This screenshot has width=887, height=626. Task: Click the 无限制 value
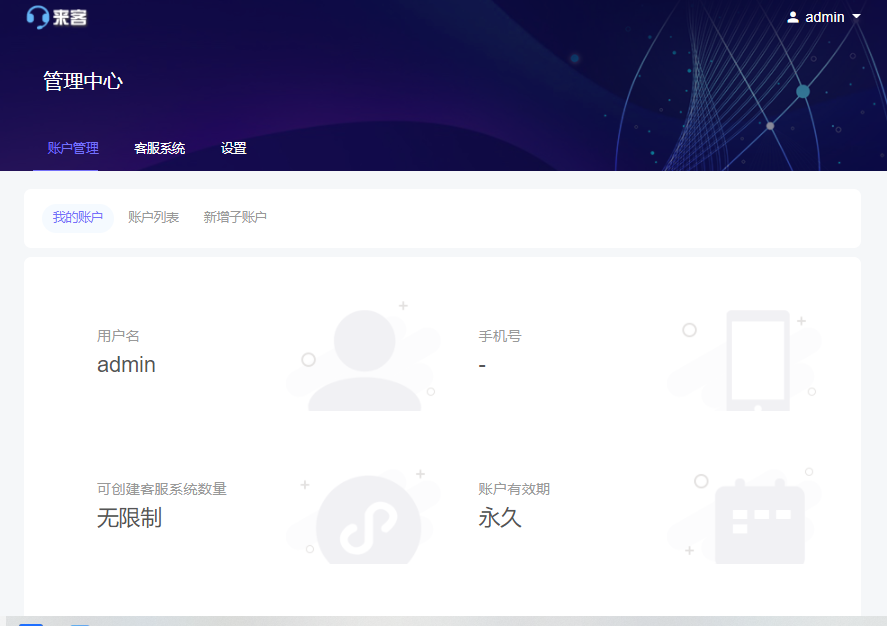129,517
